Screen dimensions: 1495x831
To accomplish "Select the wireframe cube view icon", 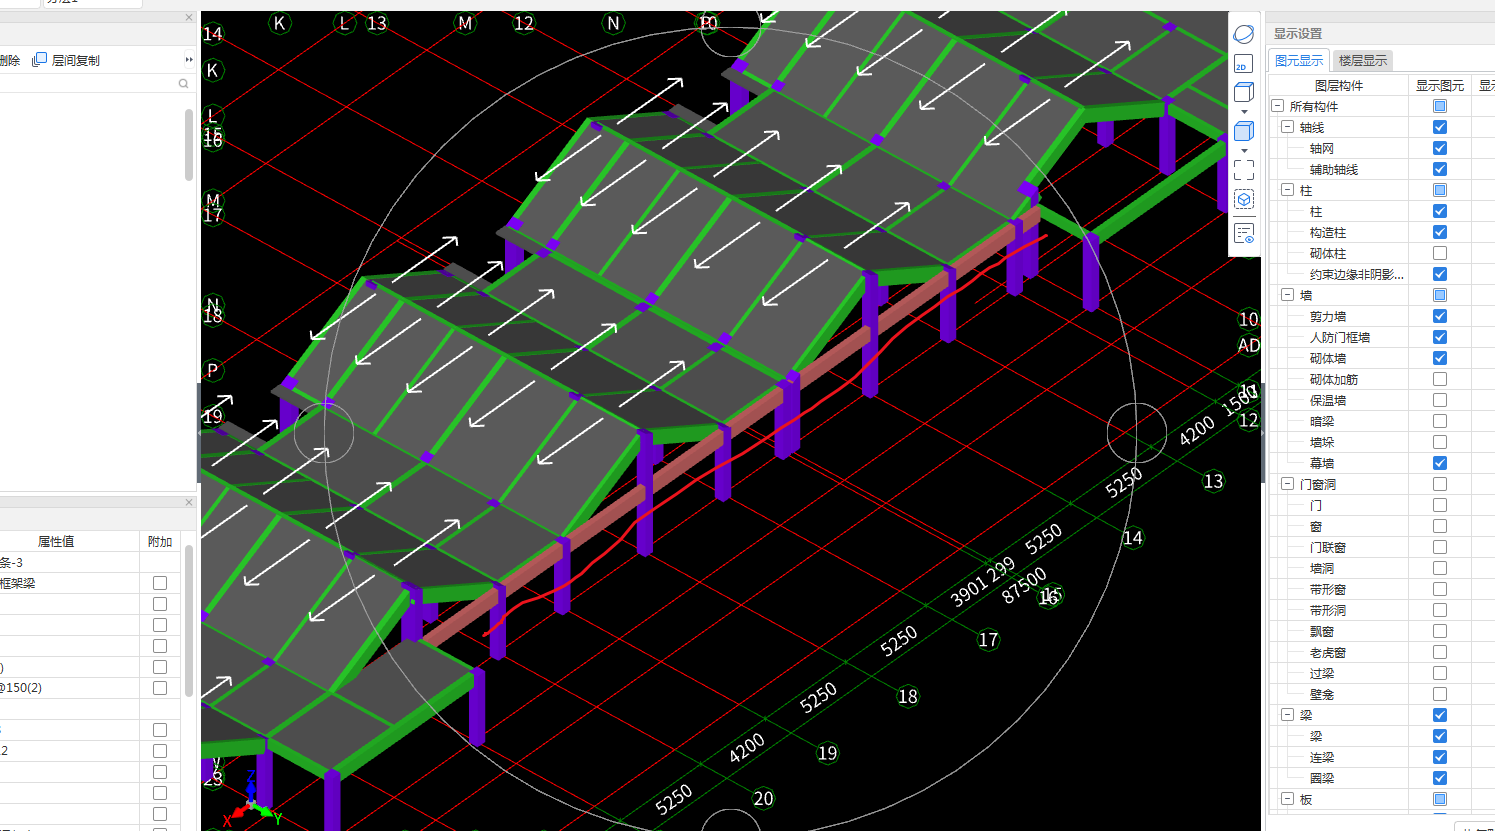I will coord(1243,92).
